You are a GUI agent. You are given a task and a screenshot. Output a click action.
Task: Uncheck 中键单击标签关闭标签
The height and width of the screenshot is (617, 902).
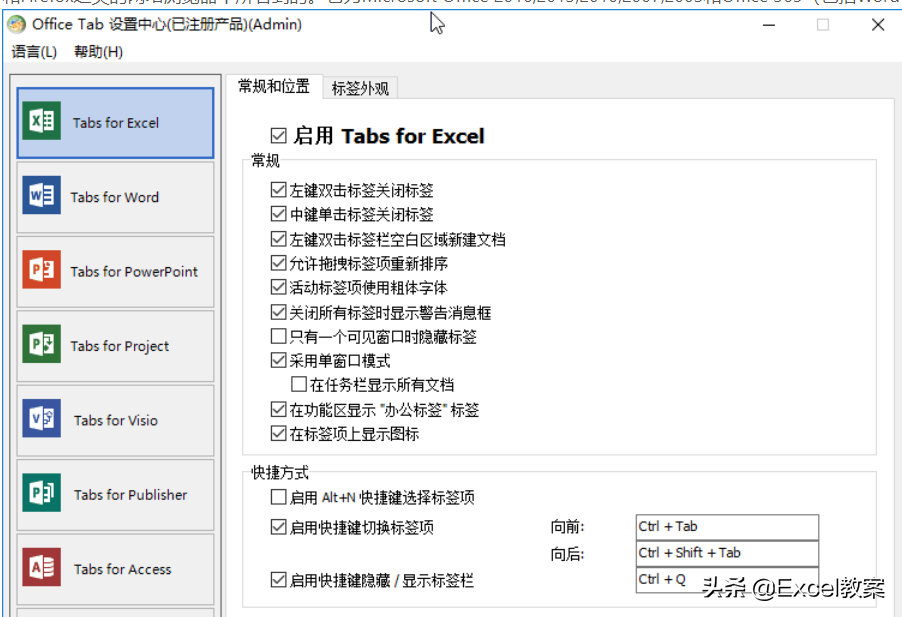pyautogui.click(x=278, y=214)
